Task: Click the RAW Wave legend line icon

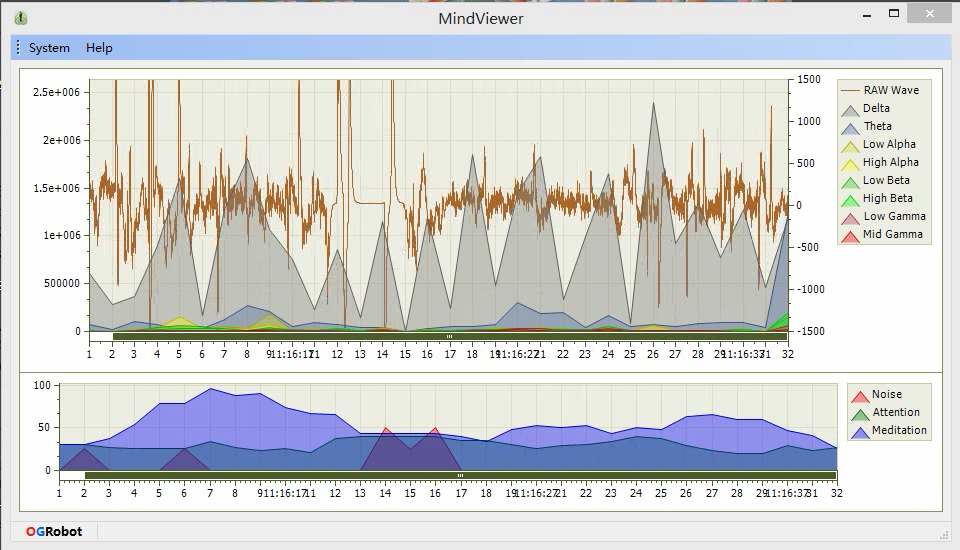Action: pos(850,91)
